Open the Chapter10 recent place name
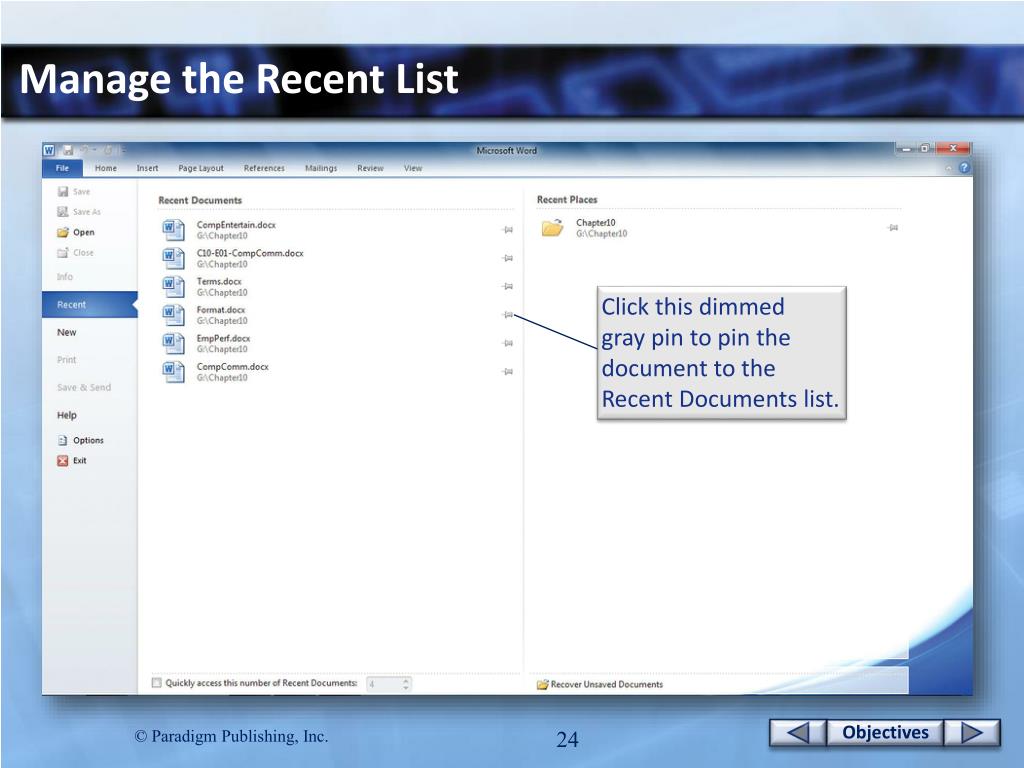 (596, 223)
